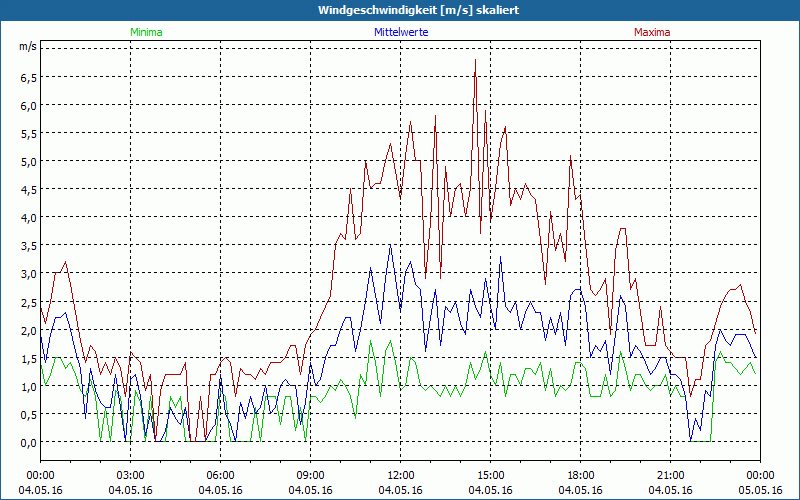Select the 6,5 y-axis value label

pyautogui.click(x=28, y=77)
